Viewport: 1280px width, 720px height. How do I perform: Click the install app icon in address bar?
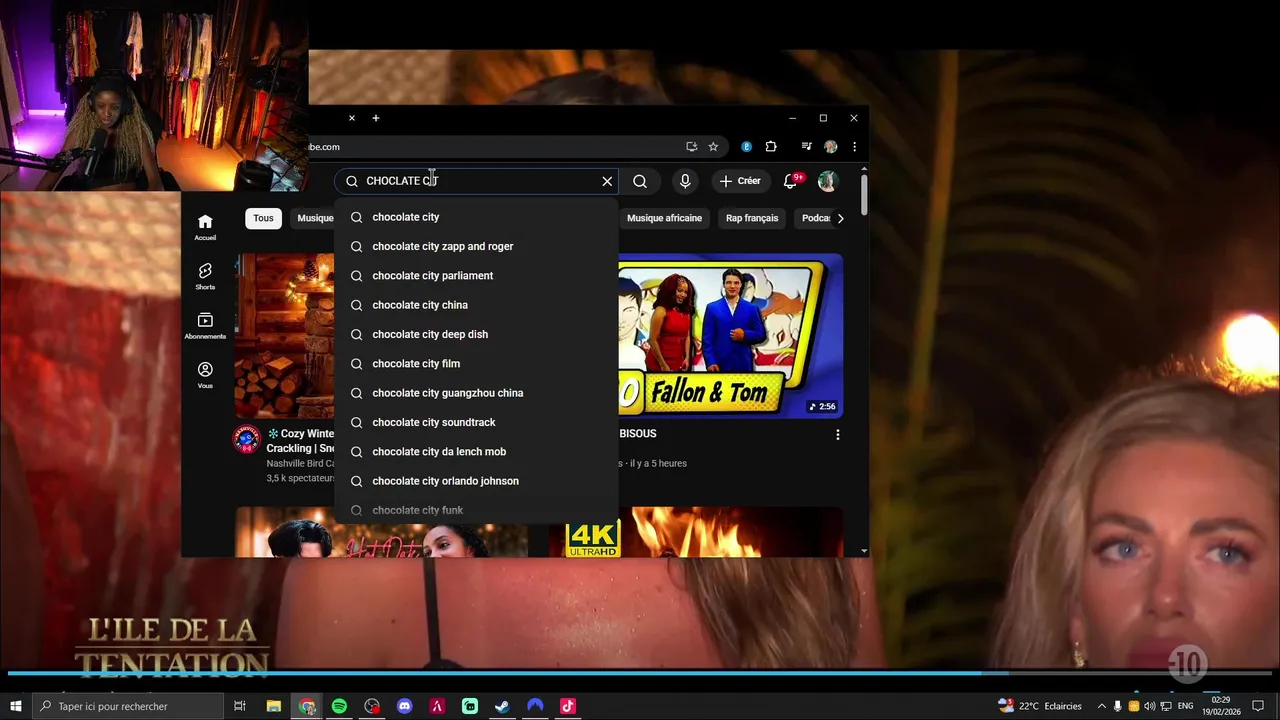point(691,147)
